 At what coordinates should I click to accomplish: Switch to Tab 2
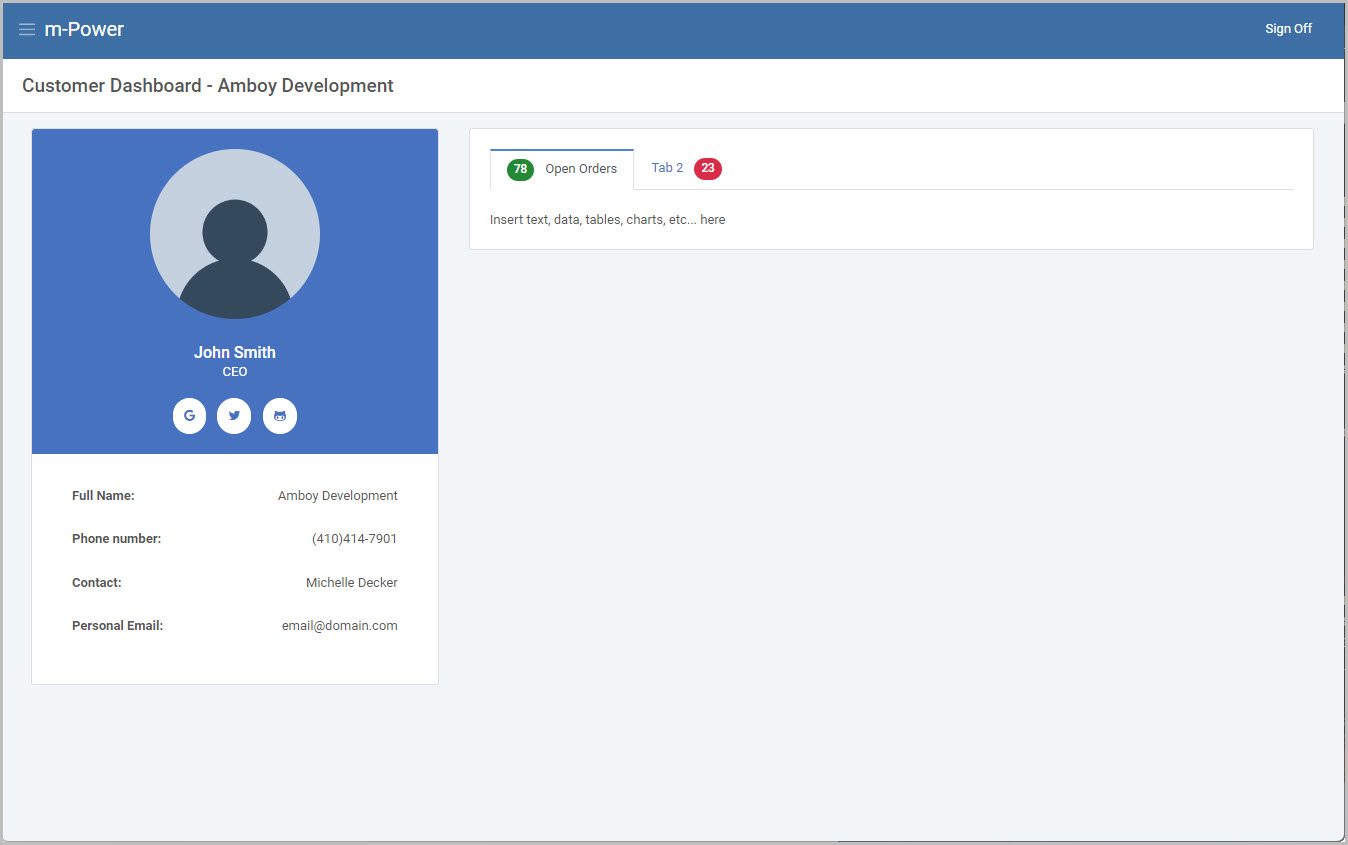(x=686, y=168)
